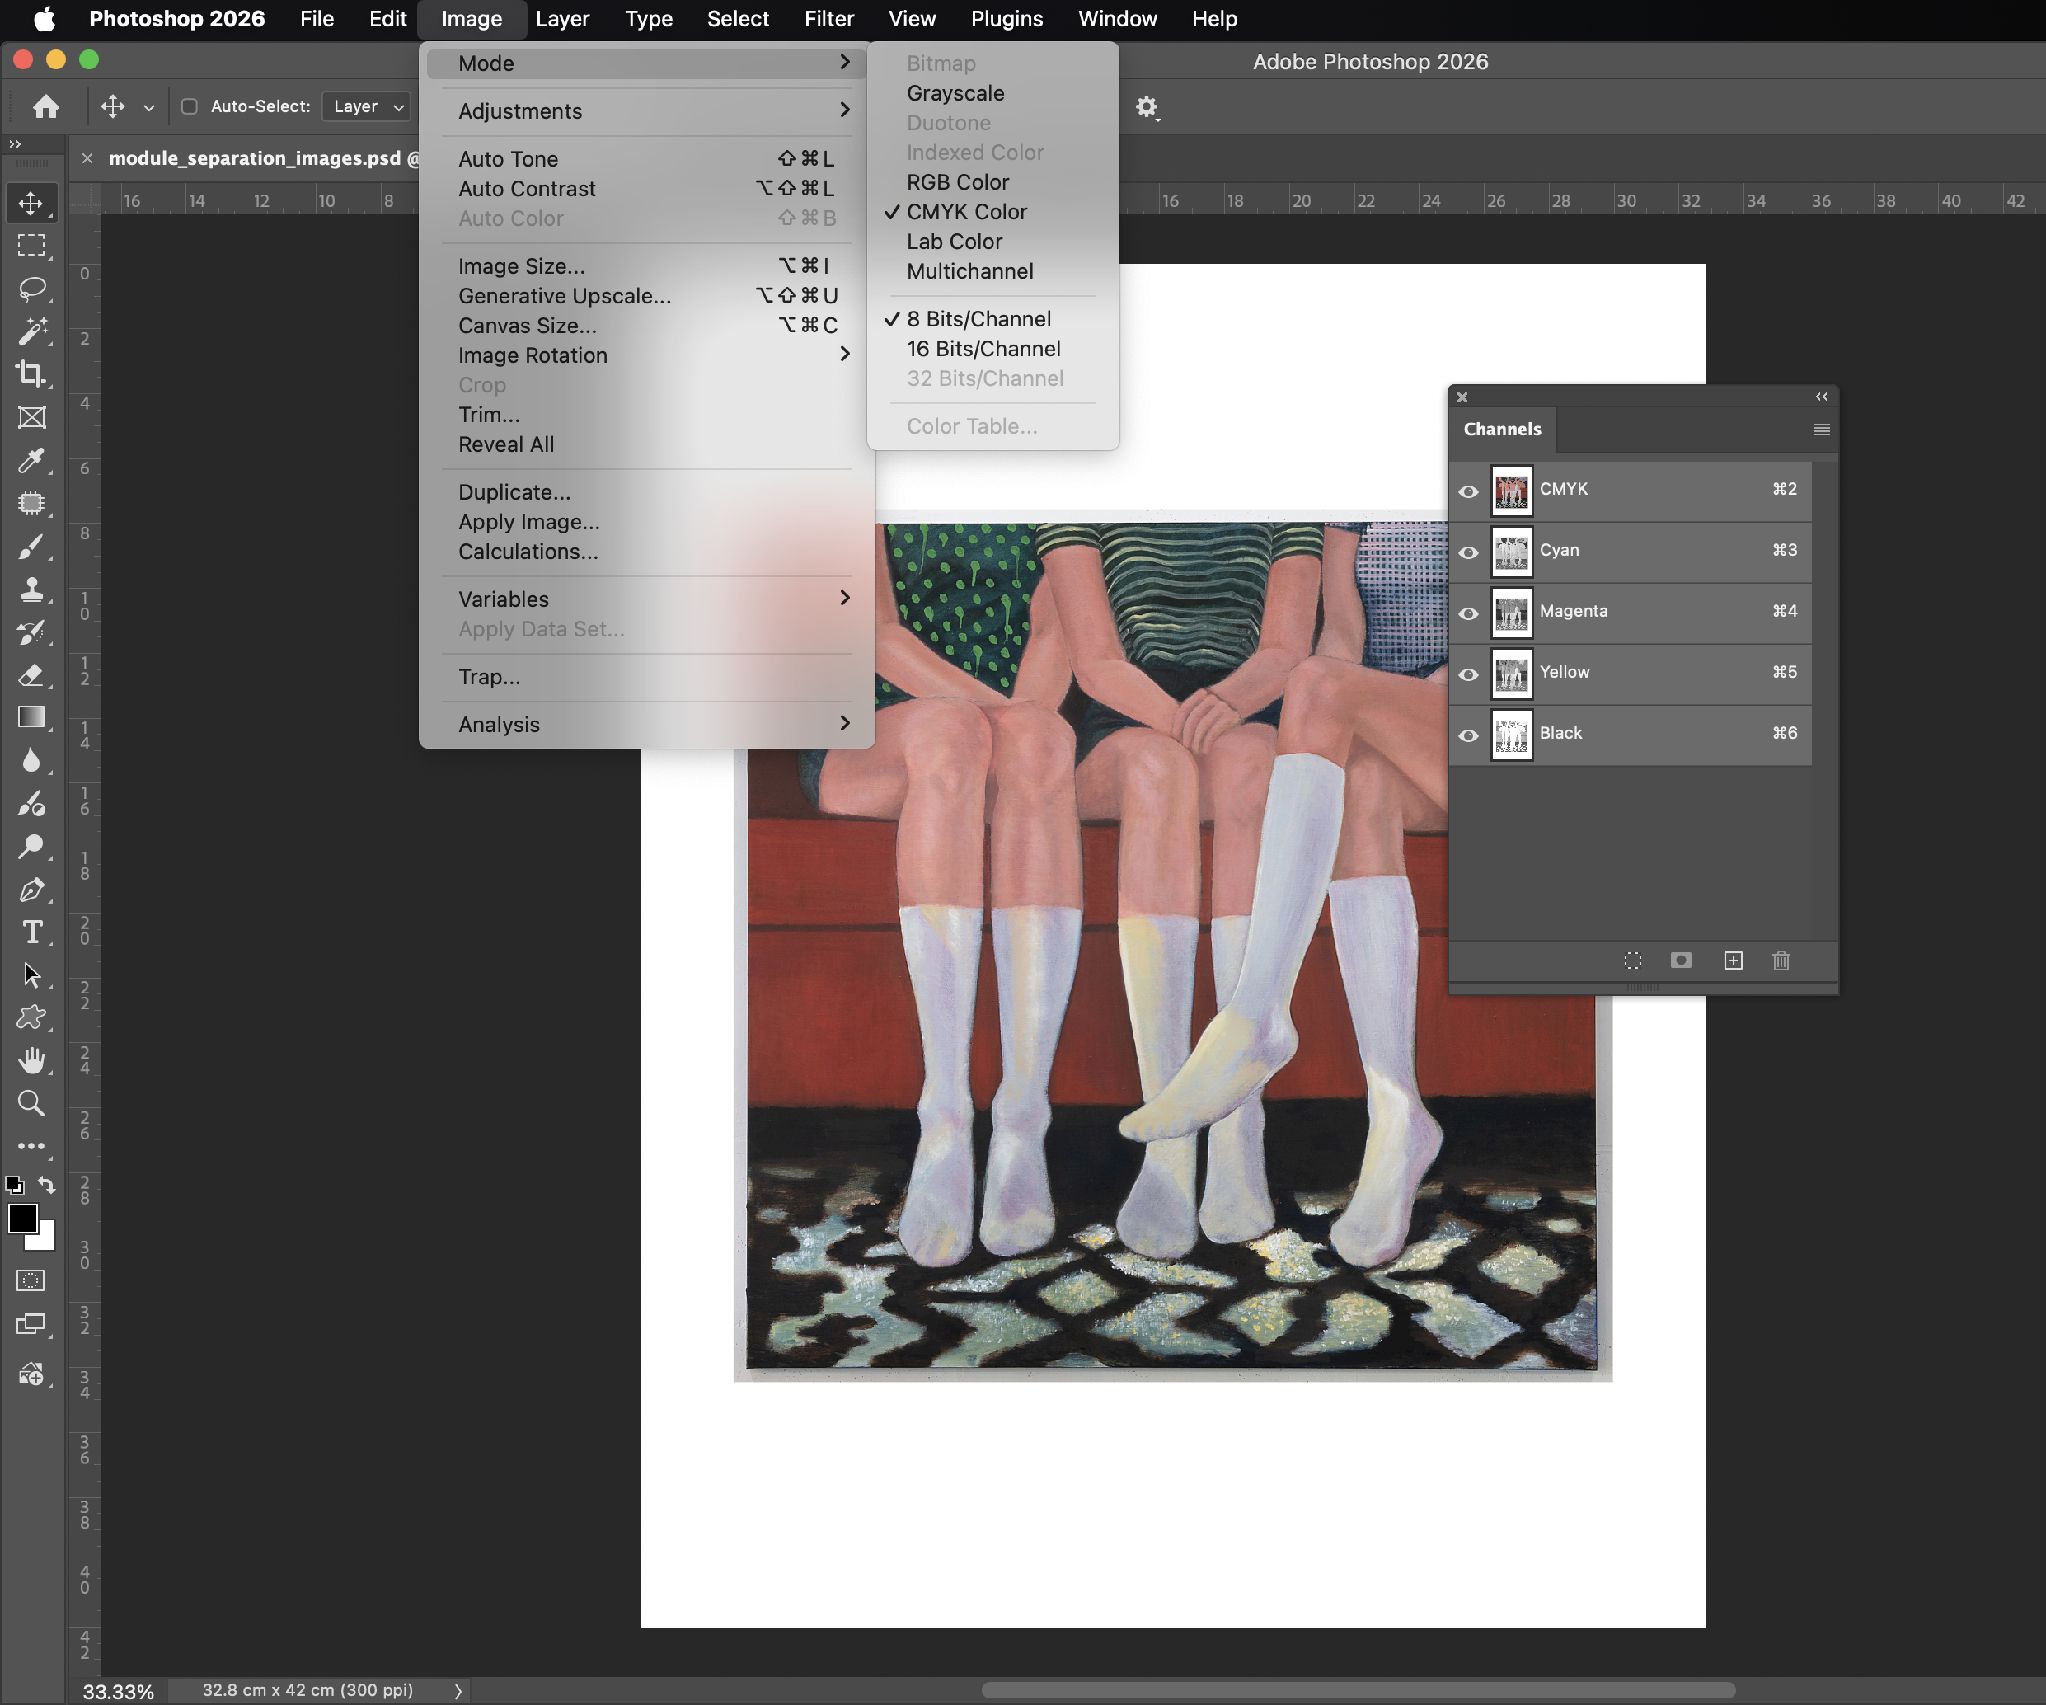Hide the Magenta channel visibility eye

pos(1468,613)
